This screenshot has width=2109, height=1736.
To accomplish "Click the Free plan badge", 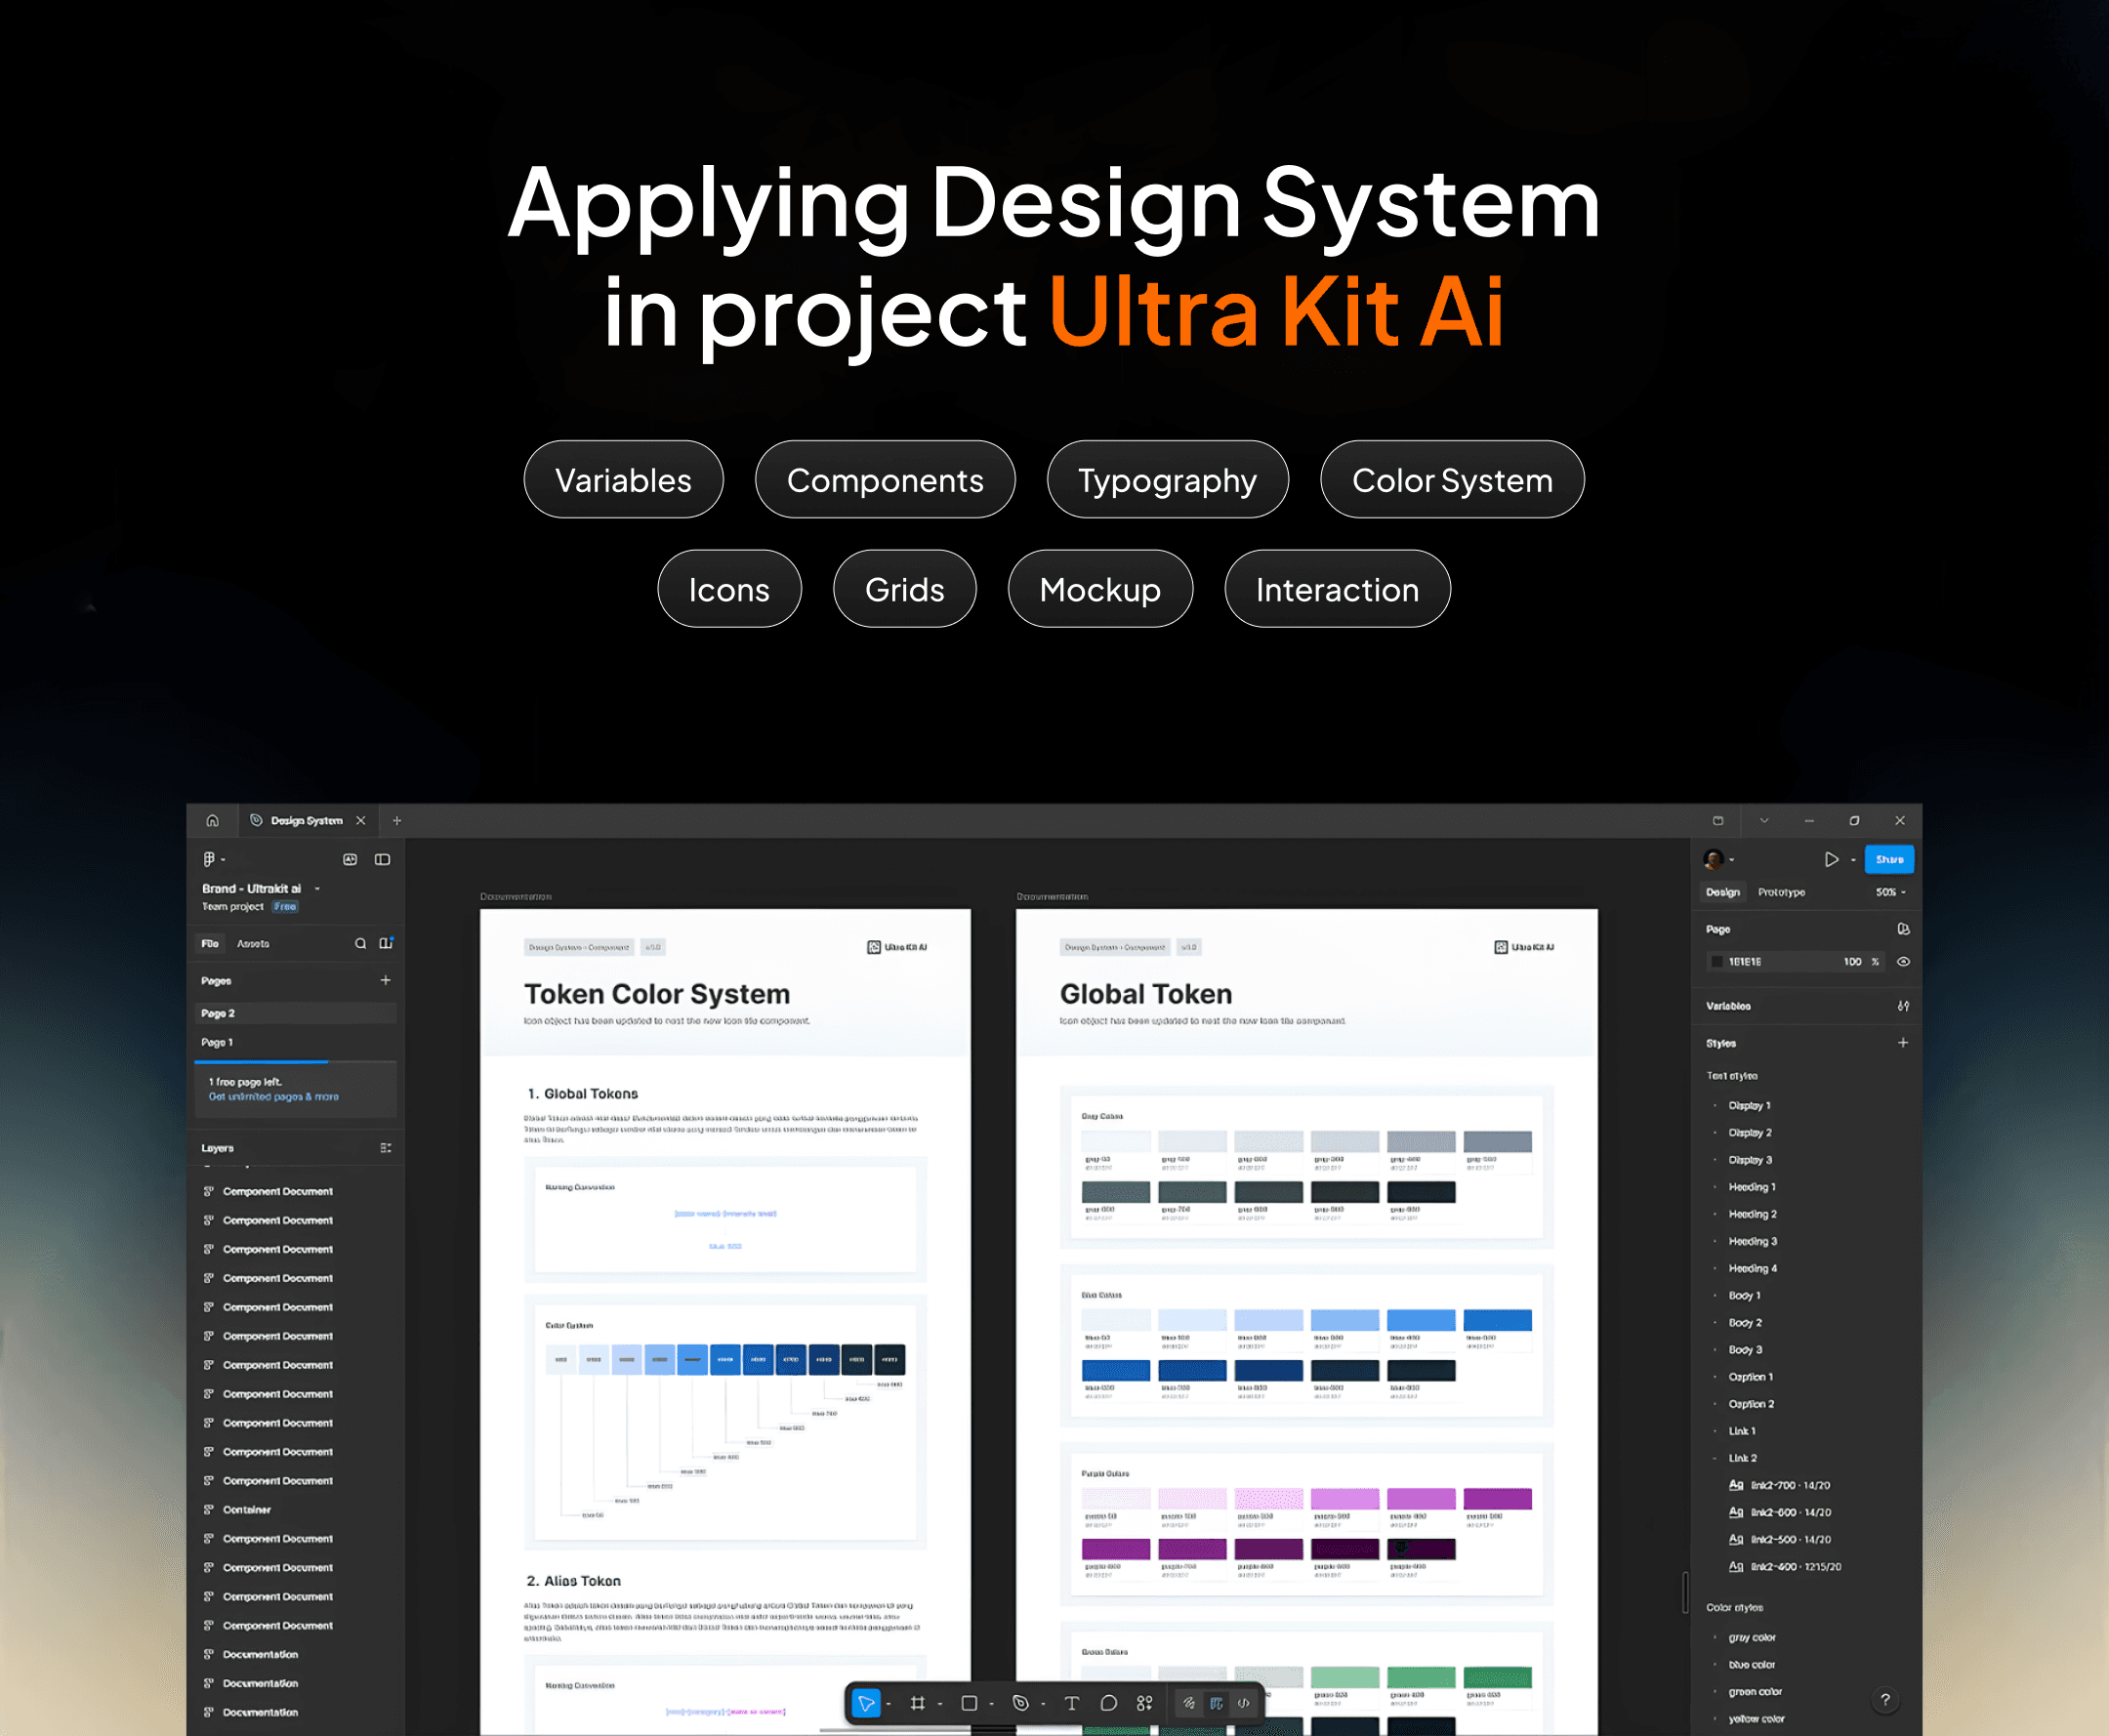I will pos(285,906).
